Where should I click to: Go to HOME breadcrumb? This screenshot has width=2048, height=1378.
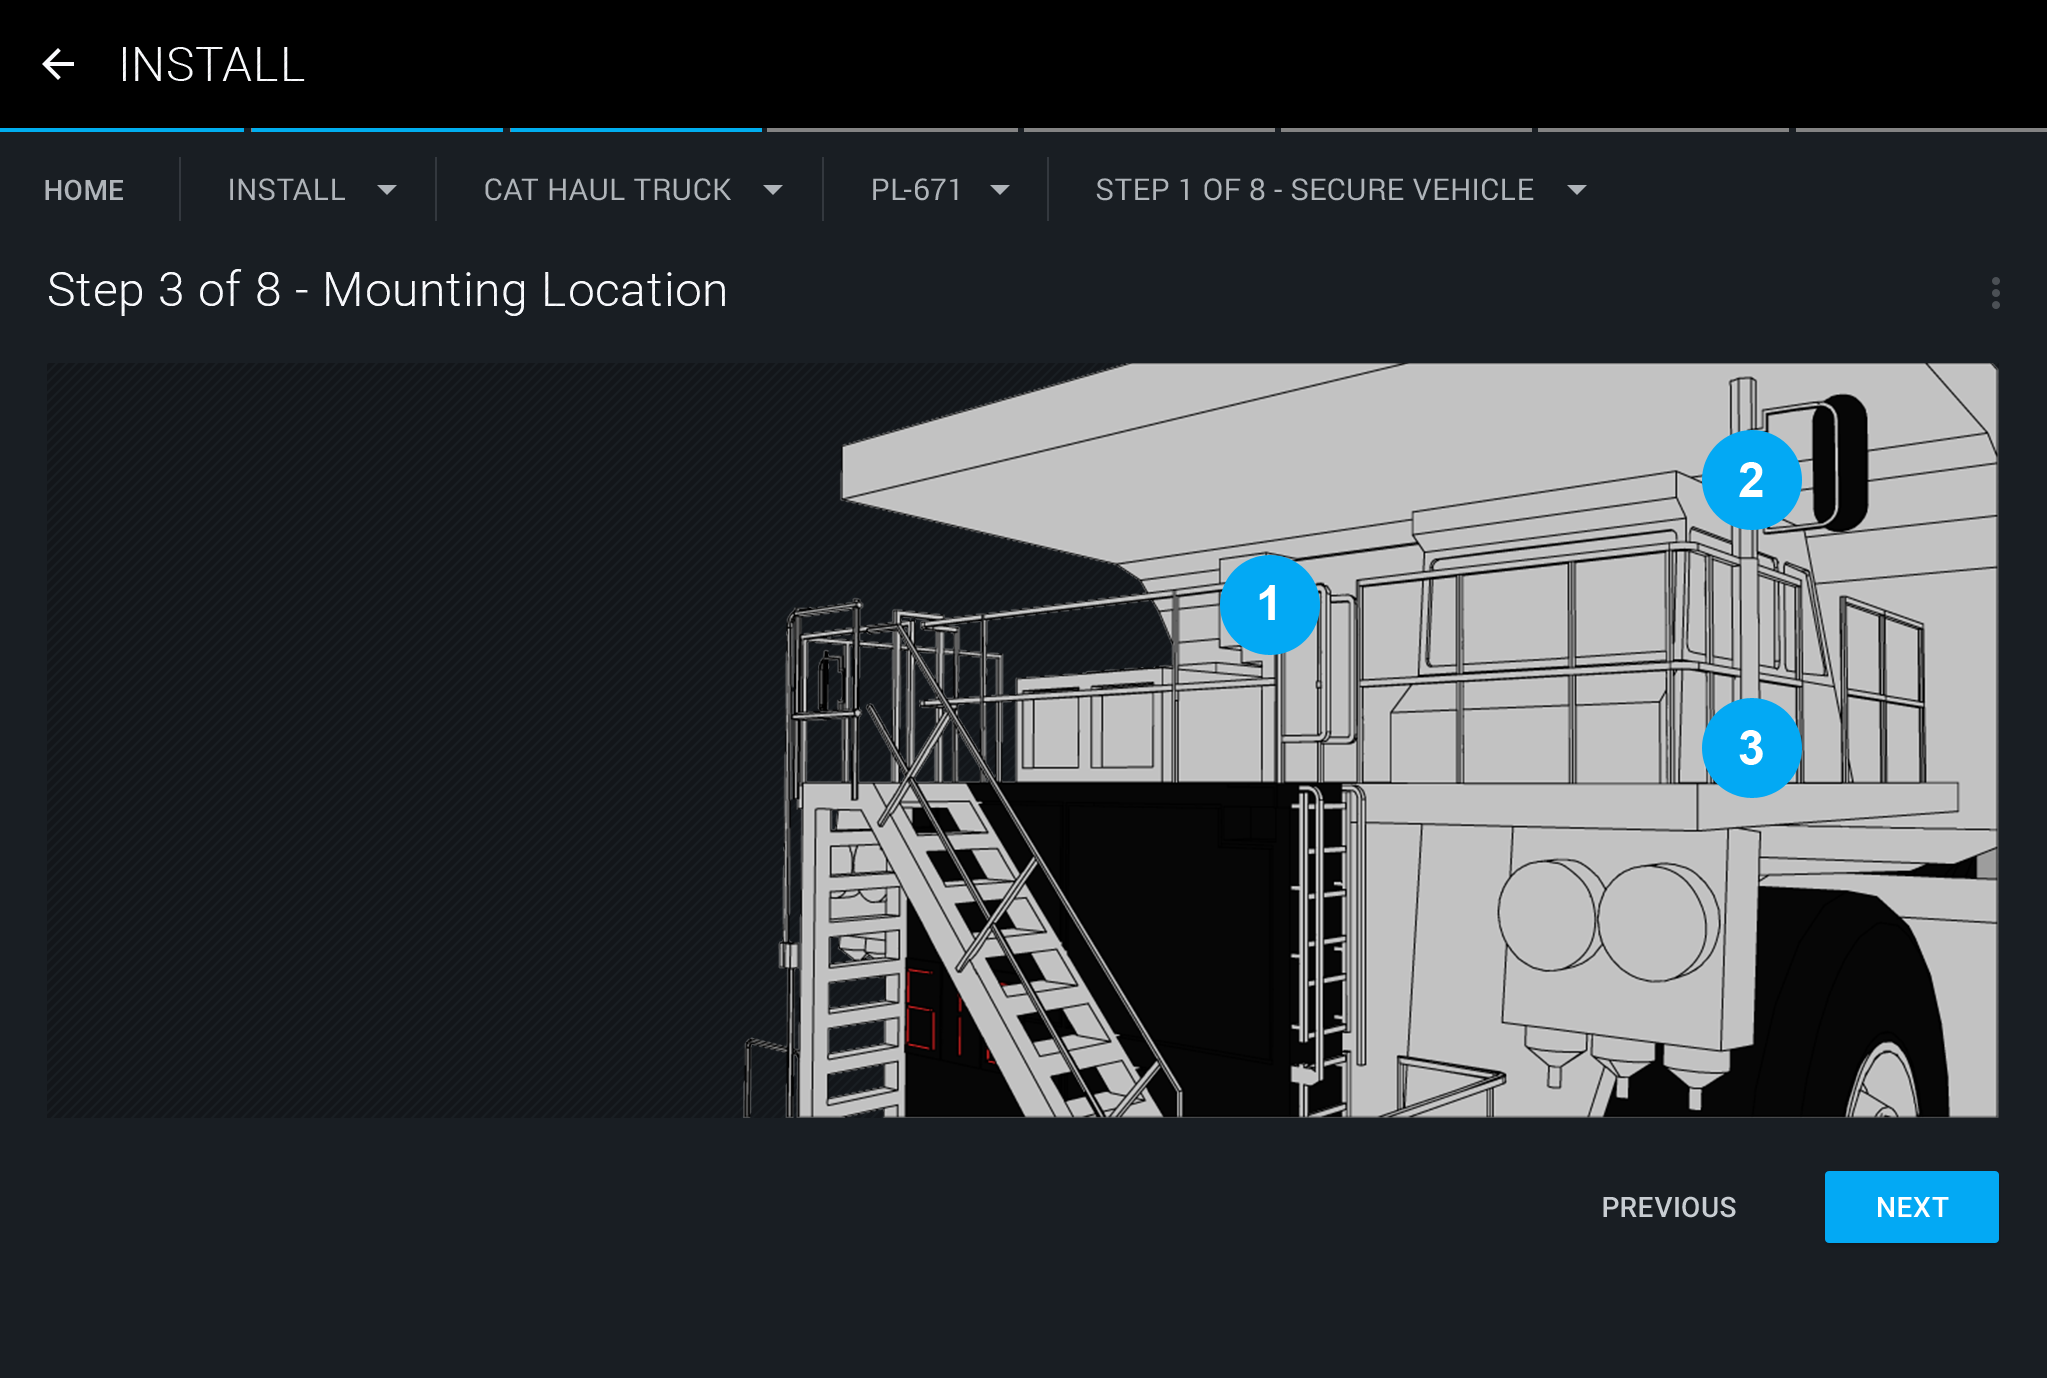coord(84,190)
